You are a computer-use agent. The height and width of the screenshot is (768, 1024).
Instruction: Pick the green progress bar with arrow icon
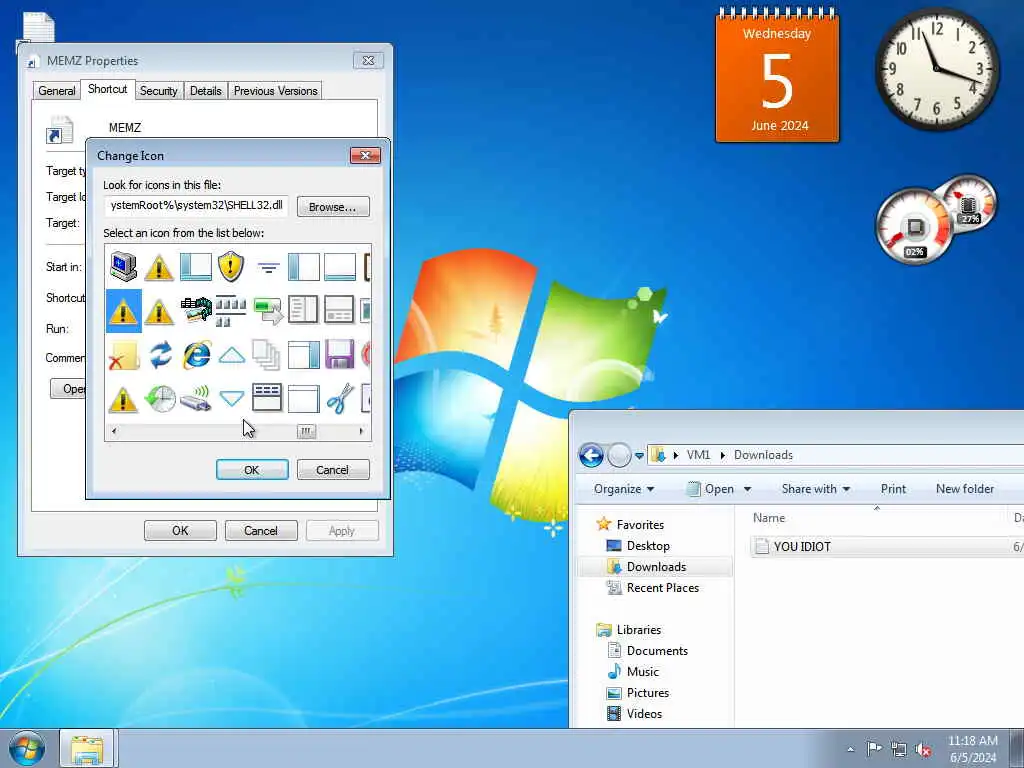coord(268,310)
